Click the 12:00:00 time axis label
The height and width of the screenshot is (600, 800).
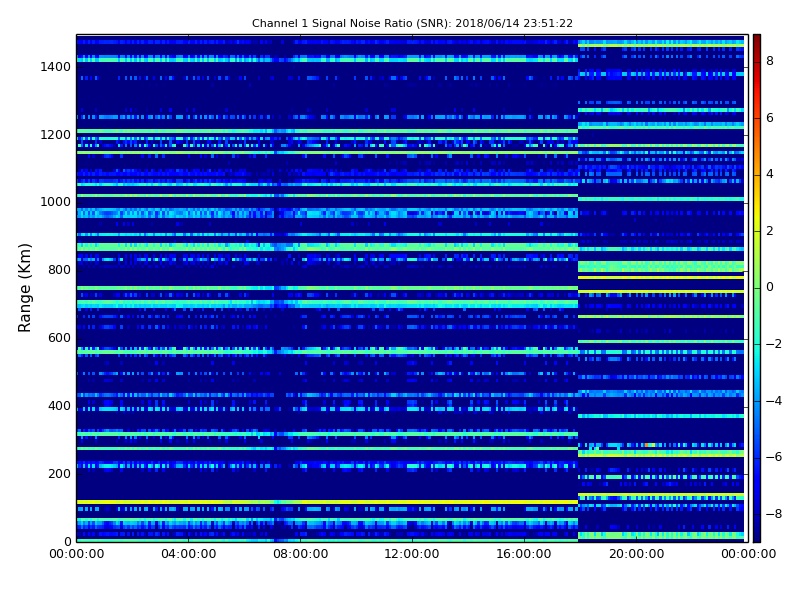coord(412,554)
